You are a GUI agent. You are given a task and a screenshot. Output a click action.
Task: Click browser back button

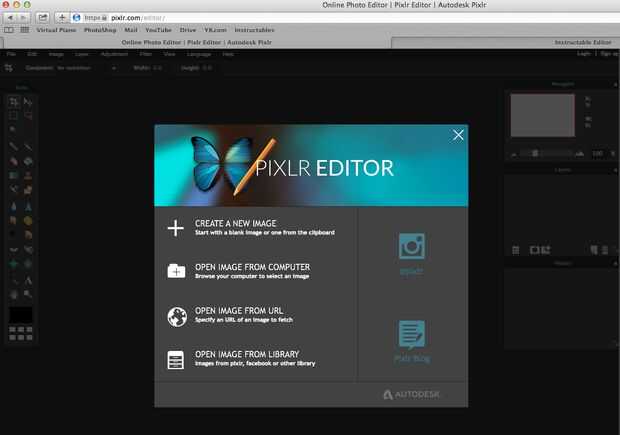(x=11, y=18)
